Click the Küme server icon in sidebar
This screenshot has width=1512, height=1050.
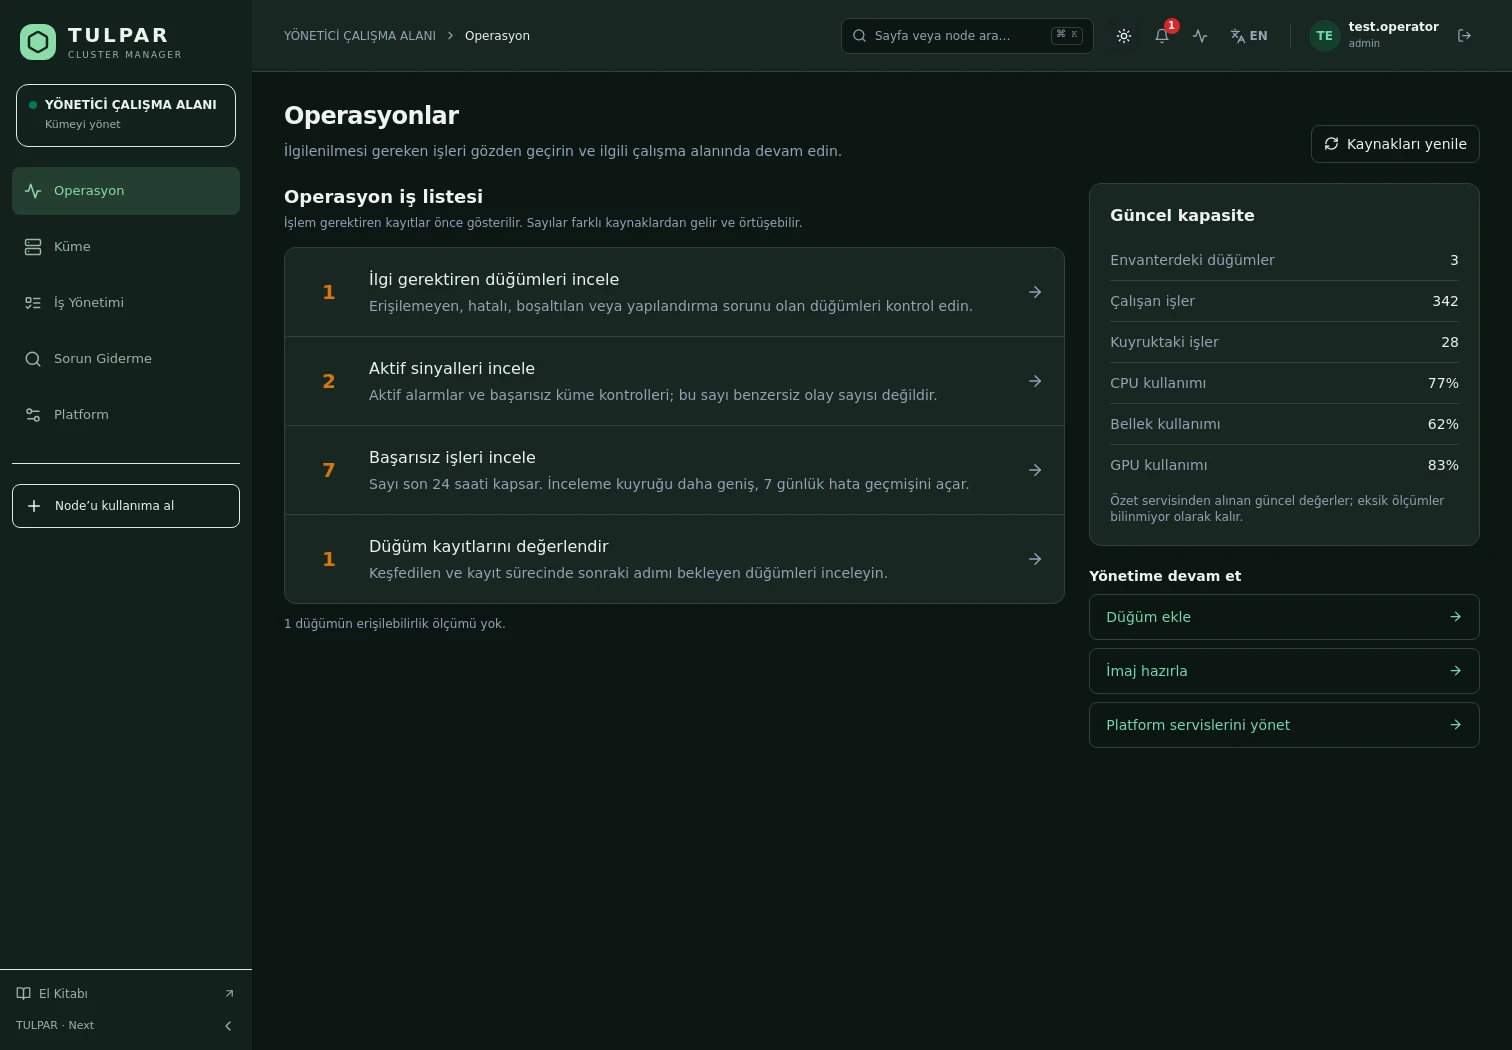[x=33, y=247]
